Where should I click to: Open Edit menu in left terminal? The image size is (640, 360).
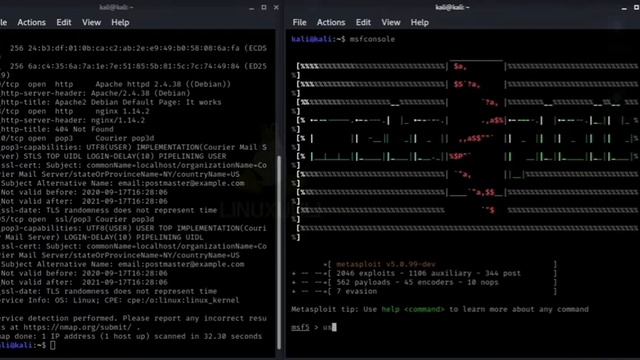(x=64, y=22)
